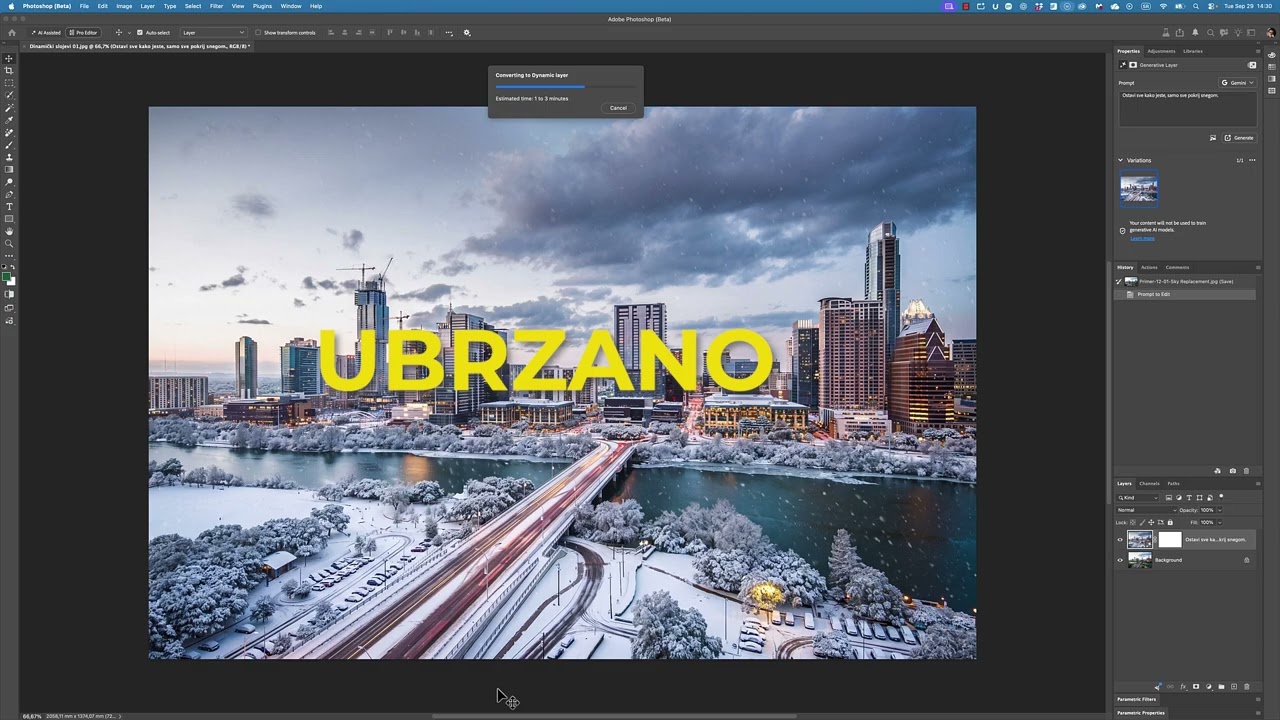Add a layer mask from Layers panel

(x=1196, y=687)
